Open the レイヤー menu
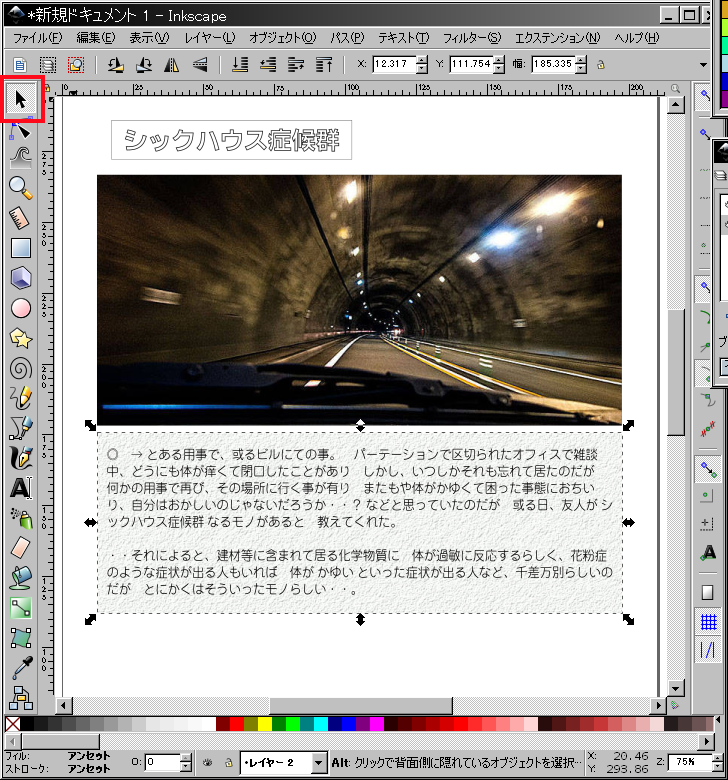Viewport: 728px width, 780px height. [209, 38]
